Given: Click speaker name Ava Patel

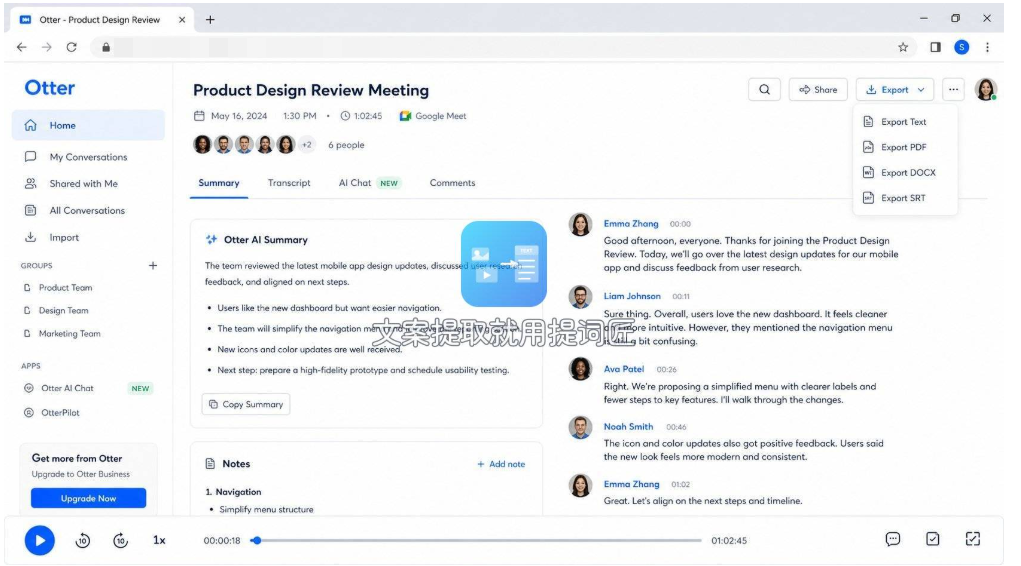Looking at the screenshot, I should pyautogui.click(x=623, y=369).
